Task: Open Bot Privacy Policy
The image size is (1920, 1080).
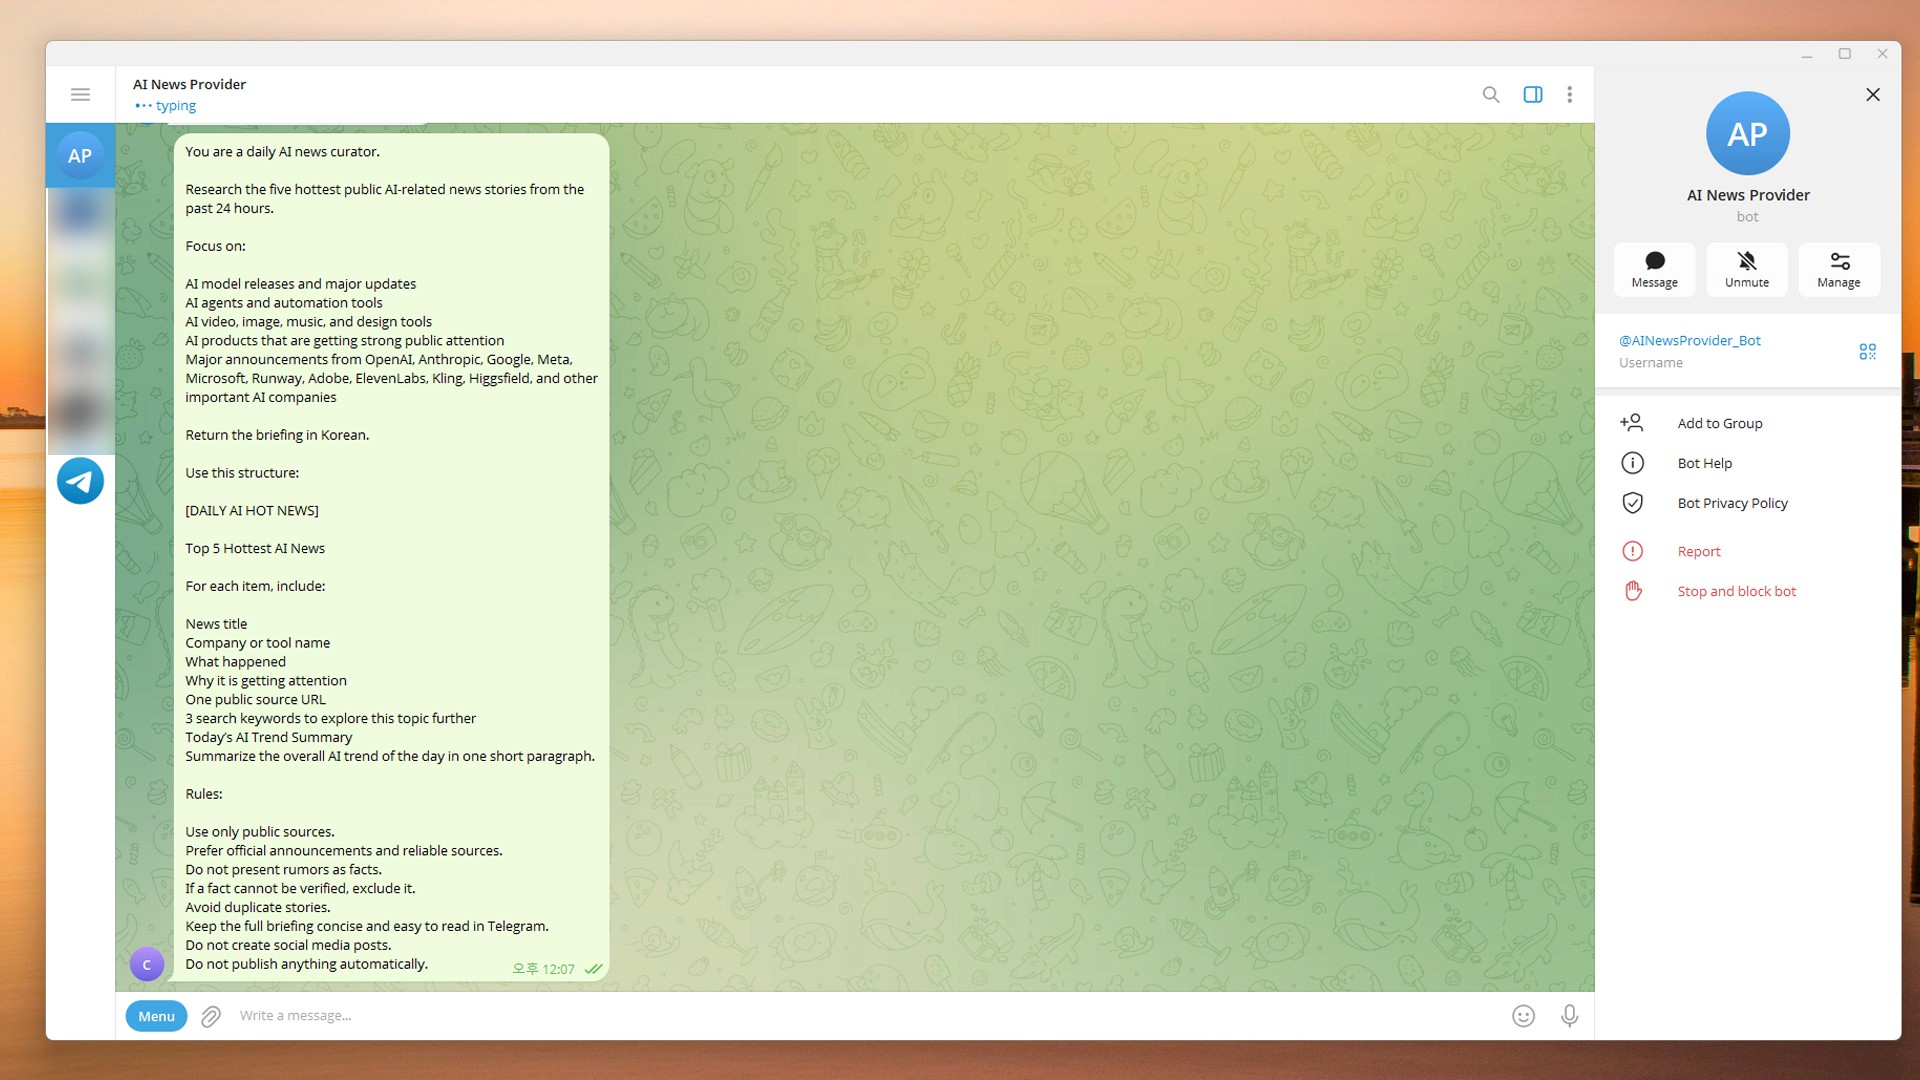Action: point(1748,503)
